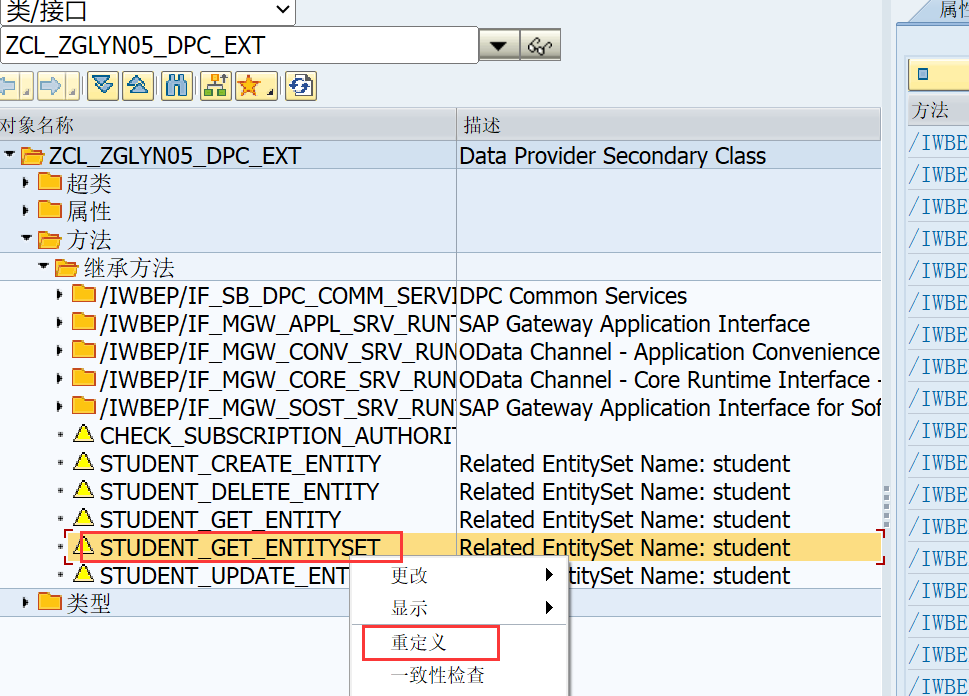Click the 继承方法 open folder icon
969x696 pixels.
click(x=67, y=268)
